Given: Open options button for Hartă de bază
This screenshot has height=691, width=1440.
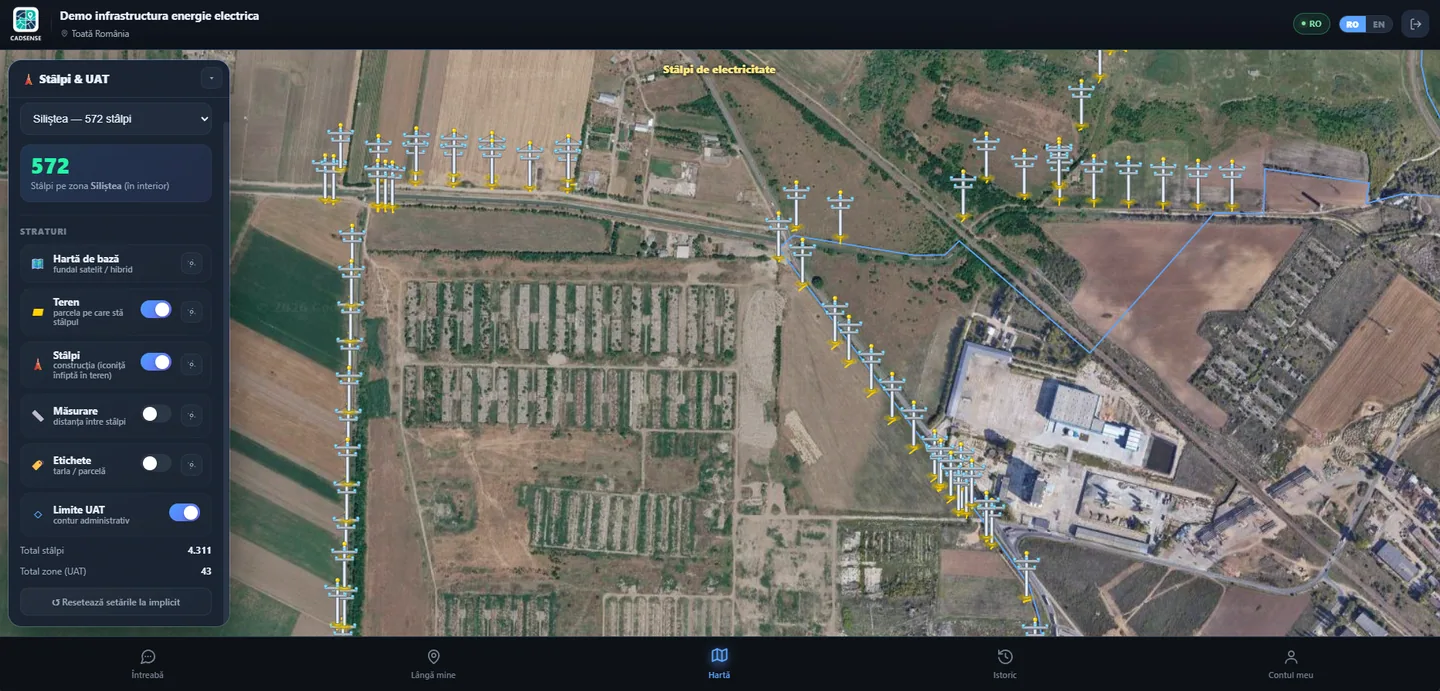Looking at the screenshot, I should click(191, 263).
